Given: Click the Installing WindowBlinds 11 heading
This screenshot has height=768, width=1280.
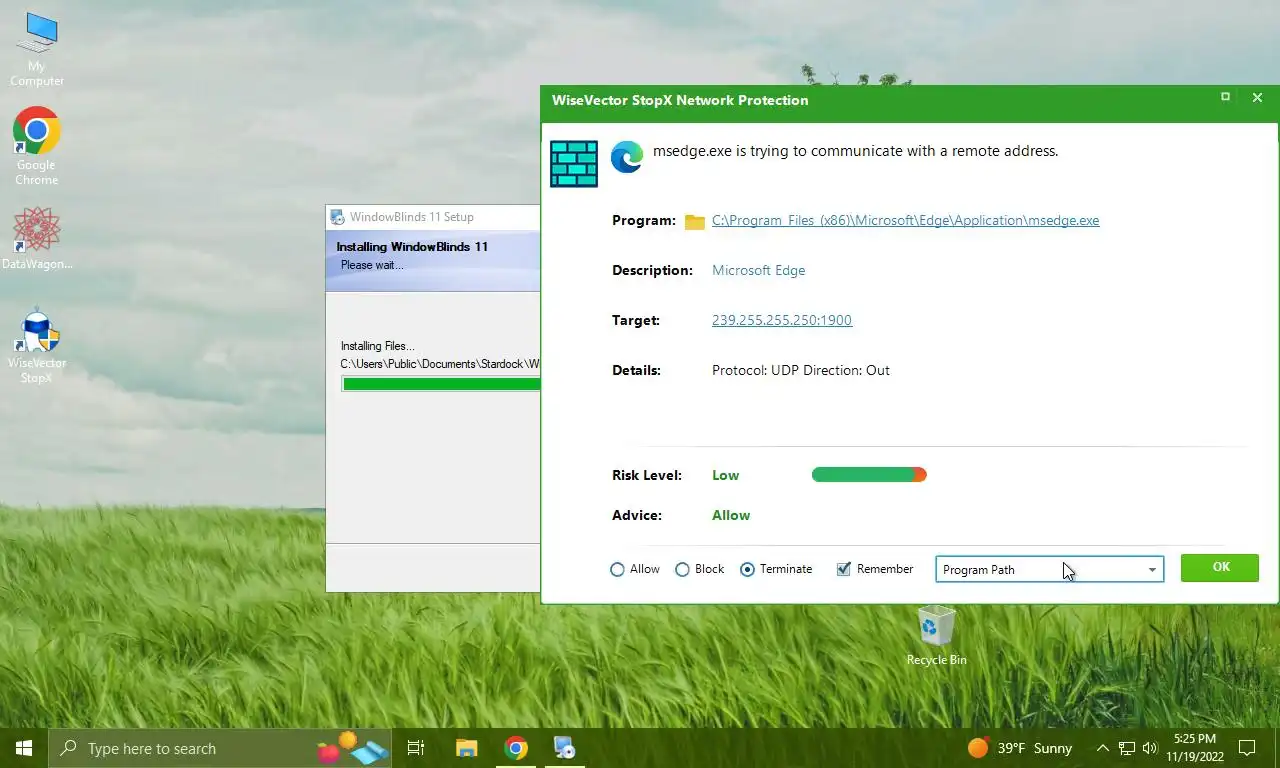Looking at the screenshot, I should pyautogui.click(x=412, y=246).
